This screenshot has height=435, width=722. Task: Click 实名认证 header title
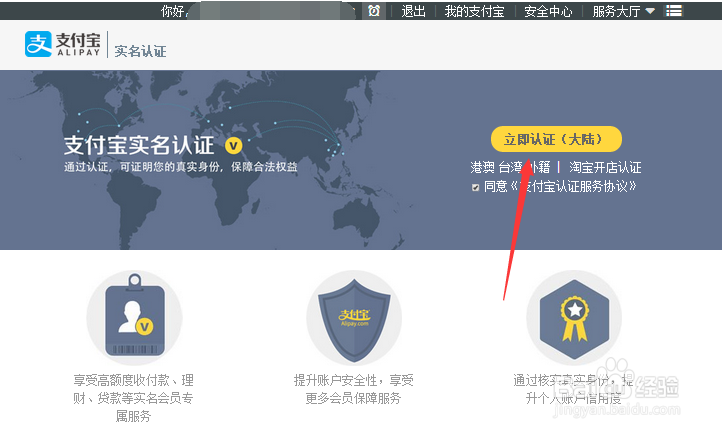pos(140,51)
